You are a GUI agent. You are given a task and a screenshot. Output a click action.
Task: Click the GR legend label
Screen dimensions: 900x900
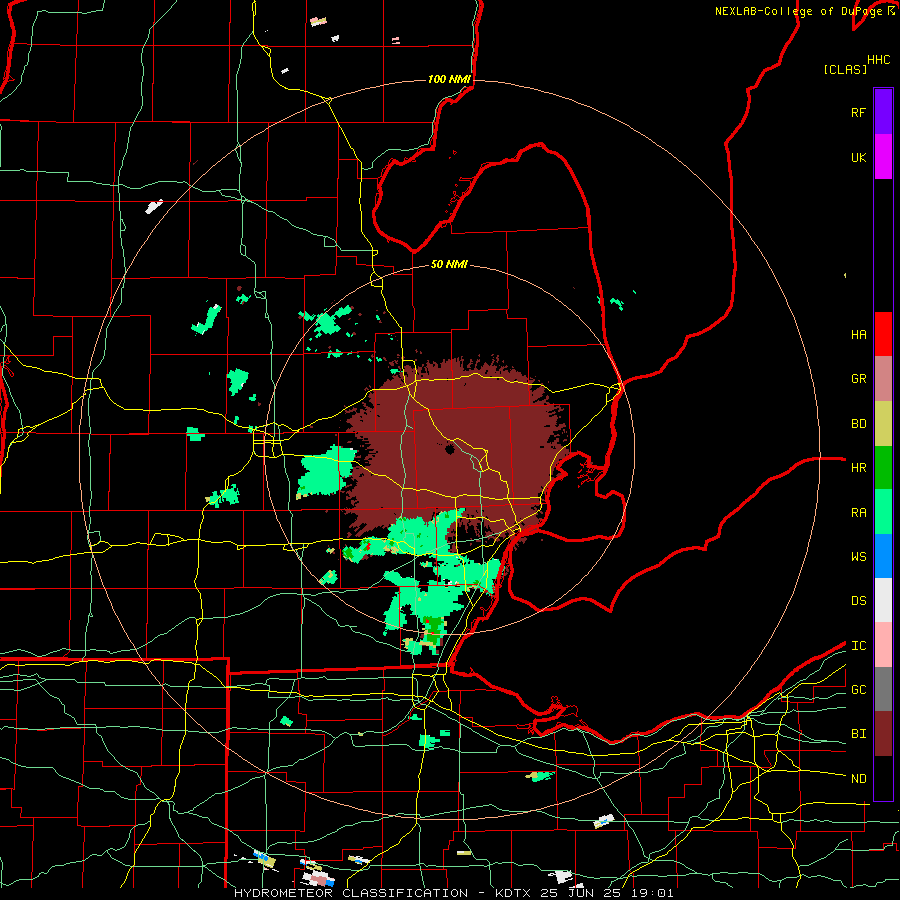858,379
